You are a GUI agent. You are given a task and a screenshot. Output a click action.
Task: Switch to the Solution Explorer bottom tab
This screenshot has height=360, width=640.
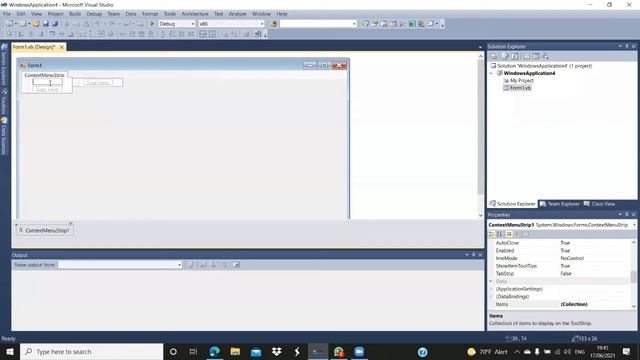[513, 204]
